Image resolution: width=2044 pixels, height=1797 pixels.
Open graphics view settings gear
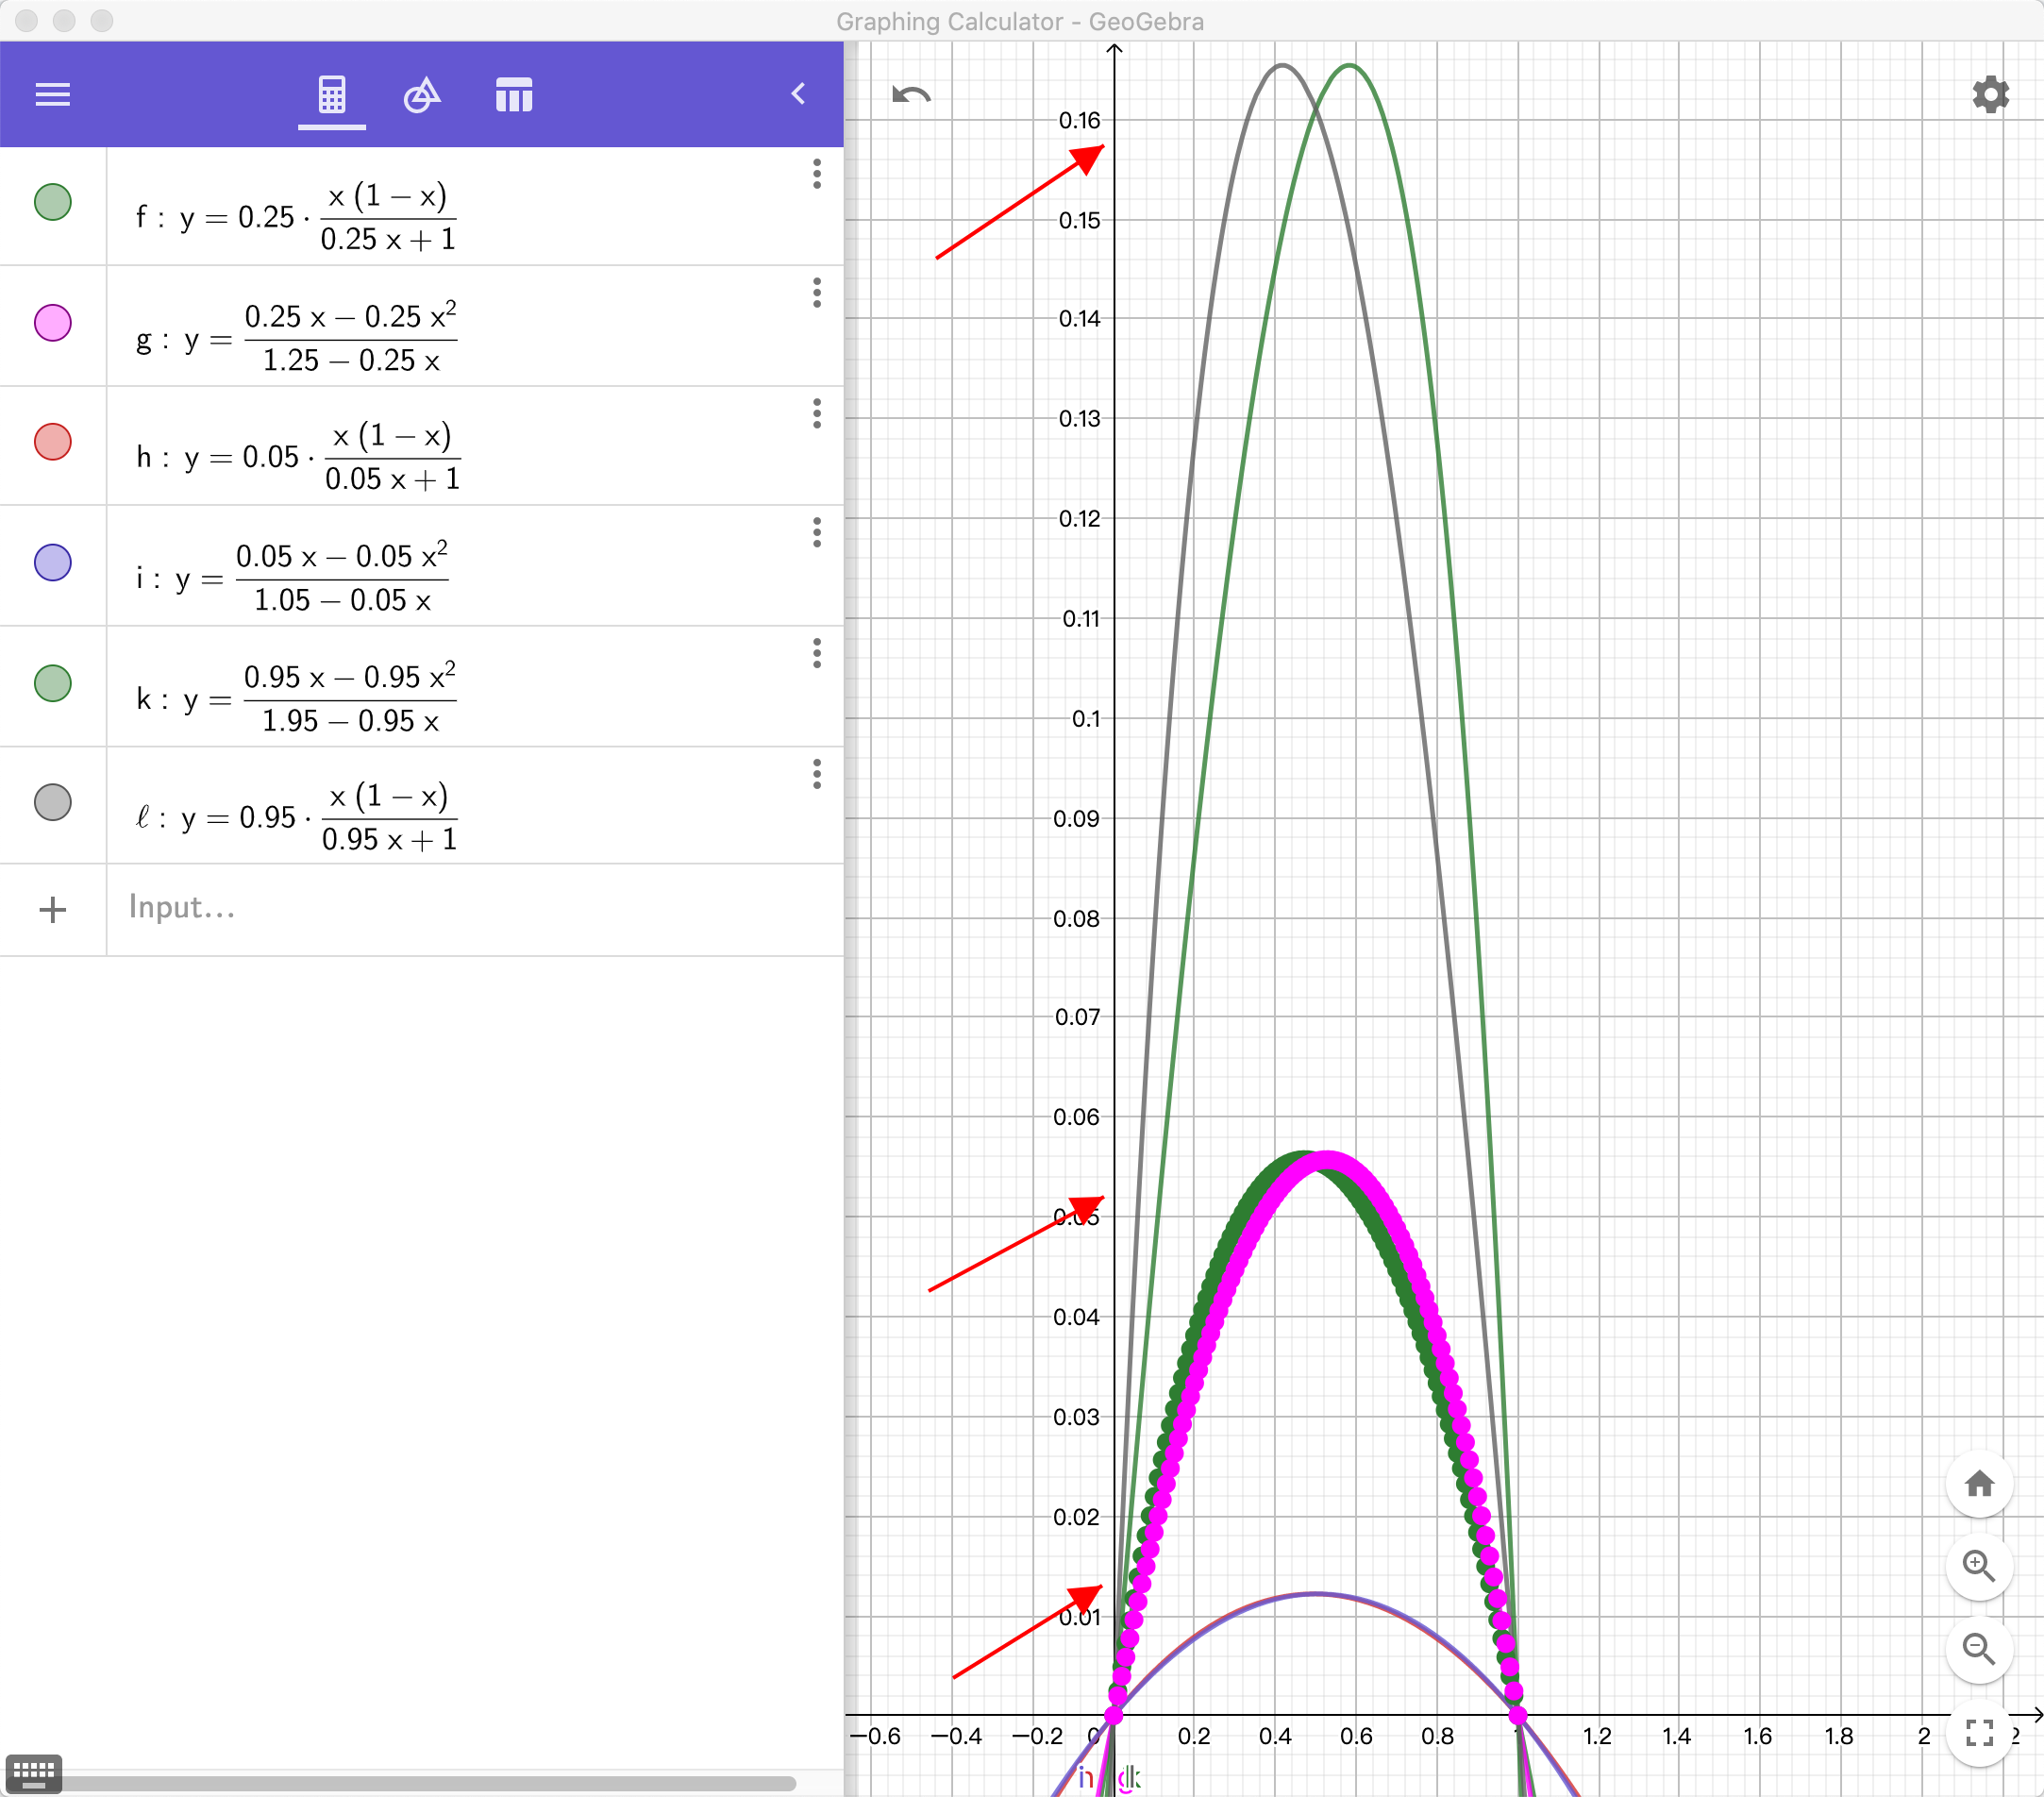point(1990,95)
